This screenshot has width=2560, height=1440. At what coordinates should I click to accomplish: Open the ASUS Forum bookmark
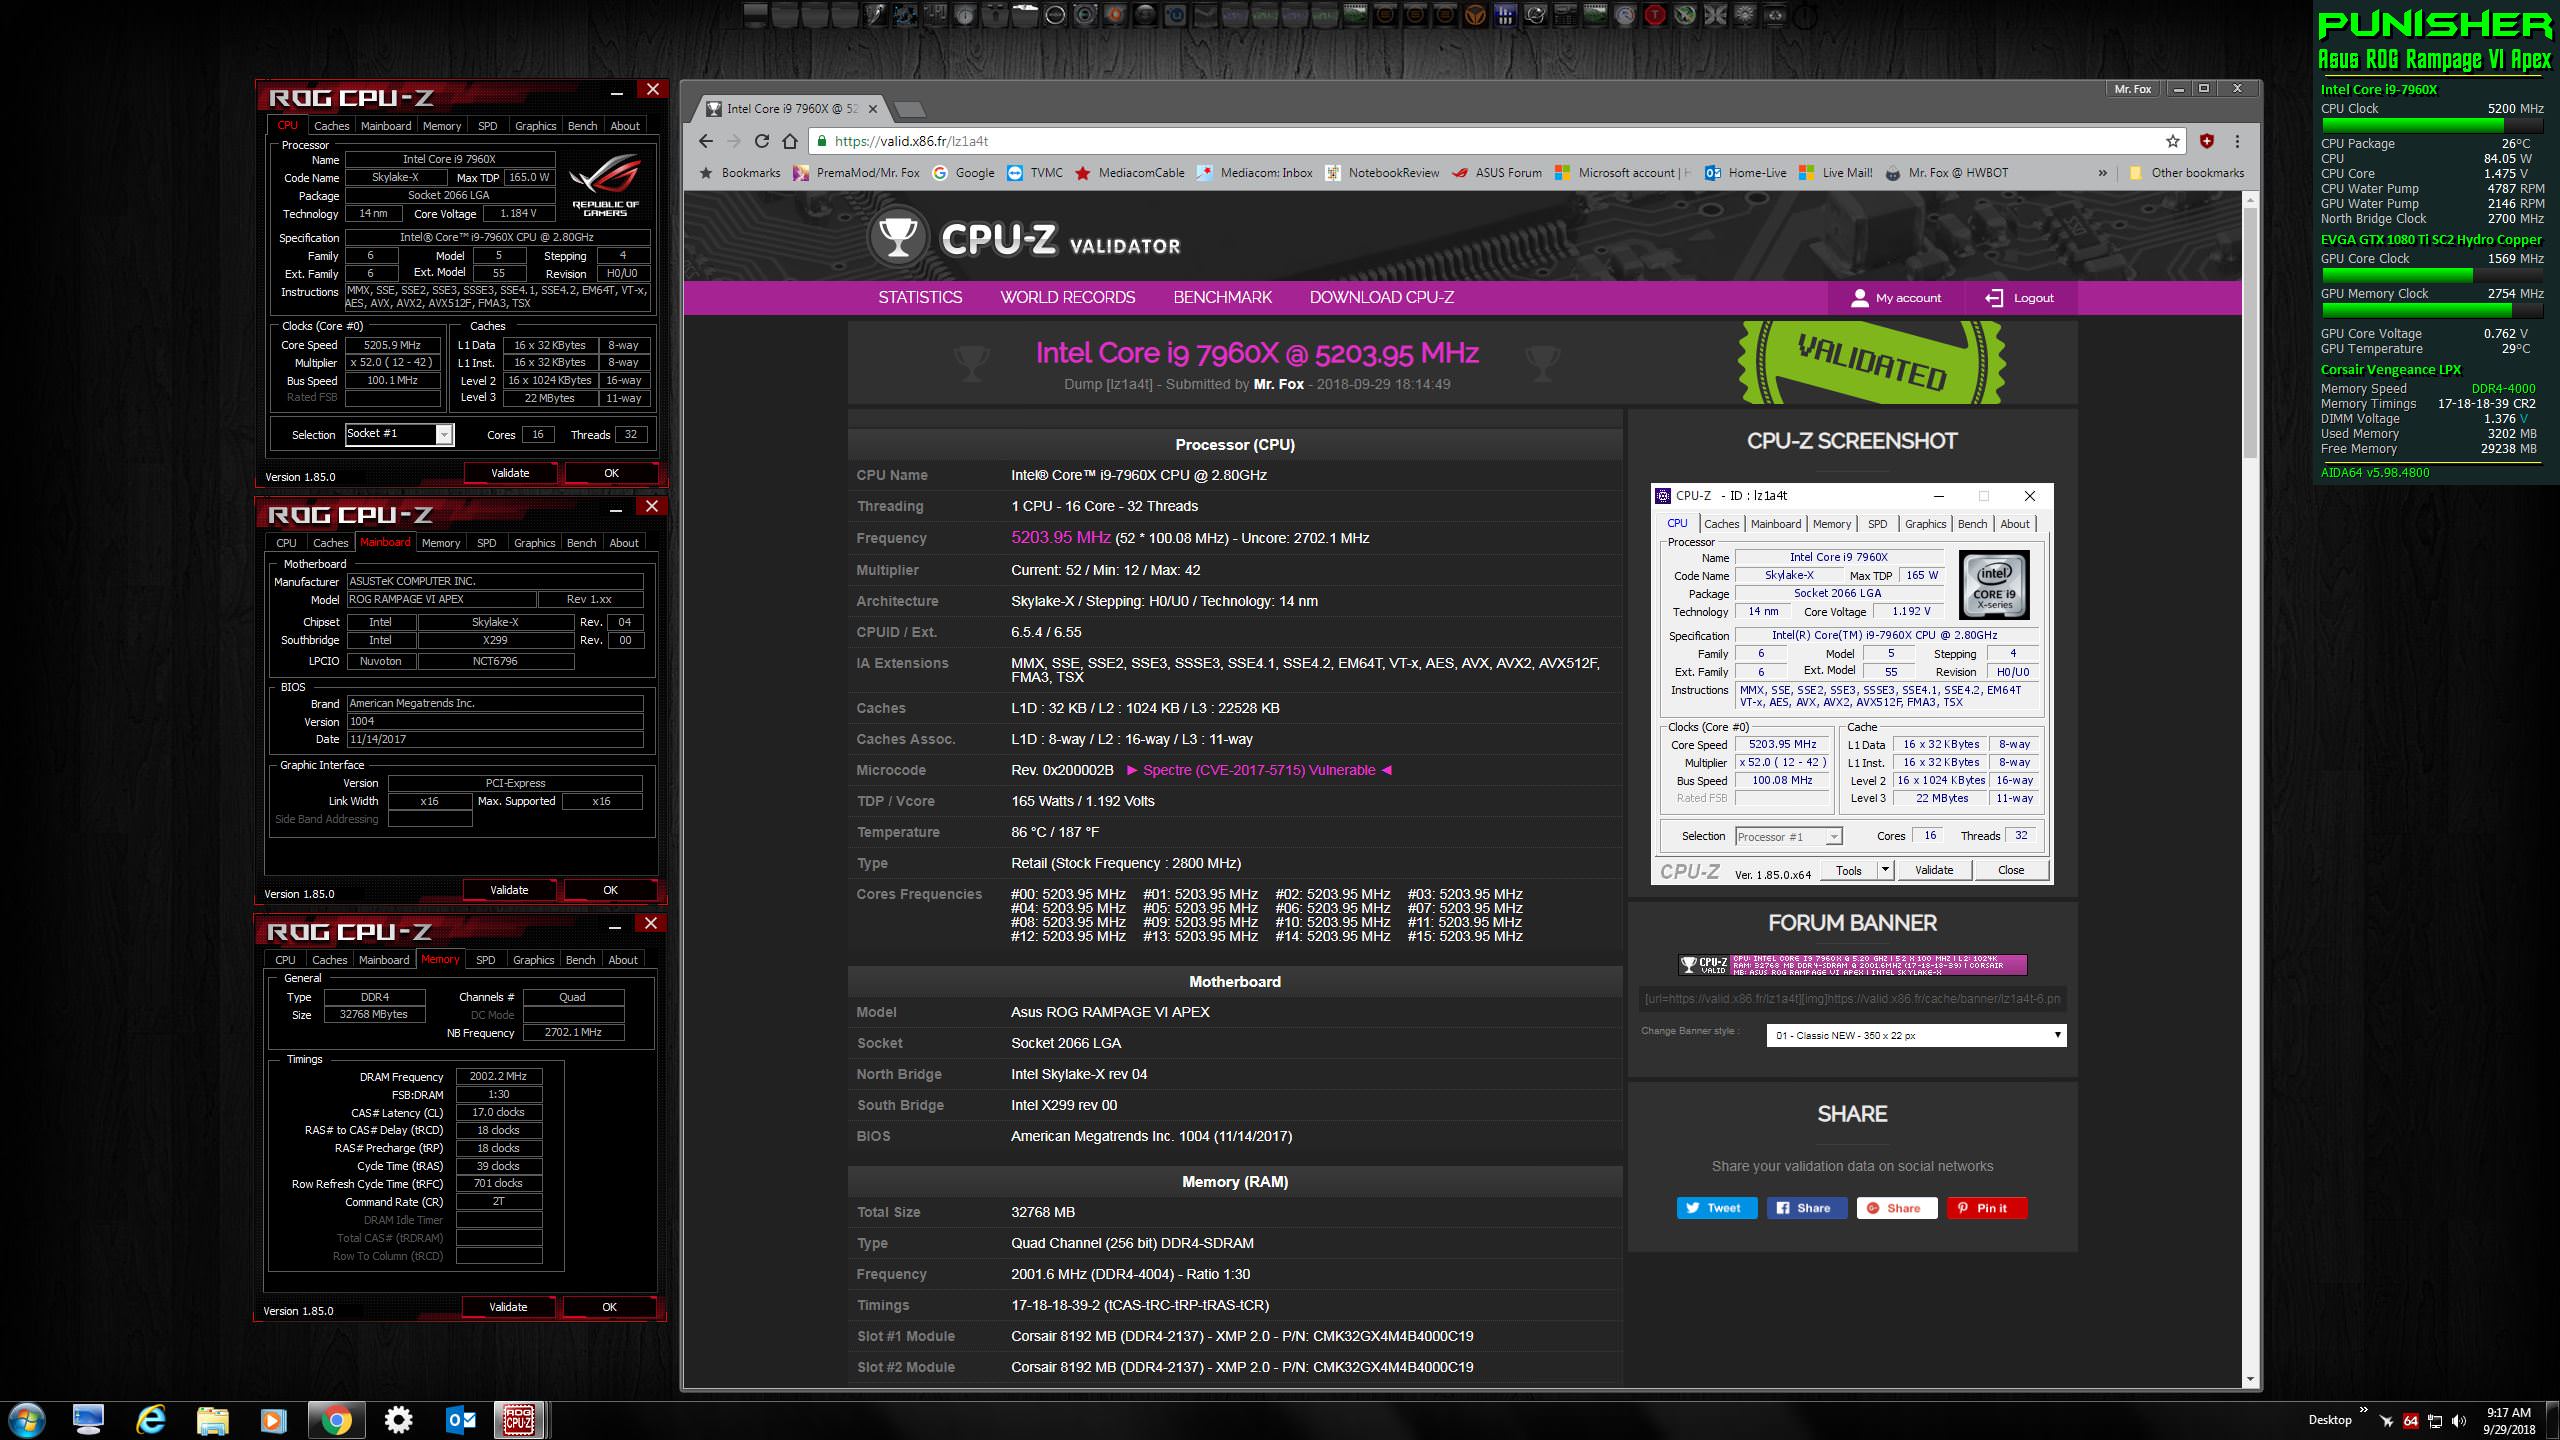tap(1497, 173)
